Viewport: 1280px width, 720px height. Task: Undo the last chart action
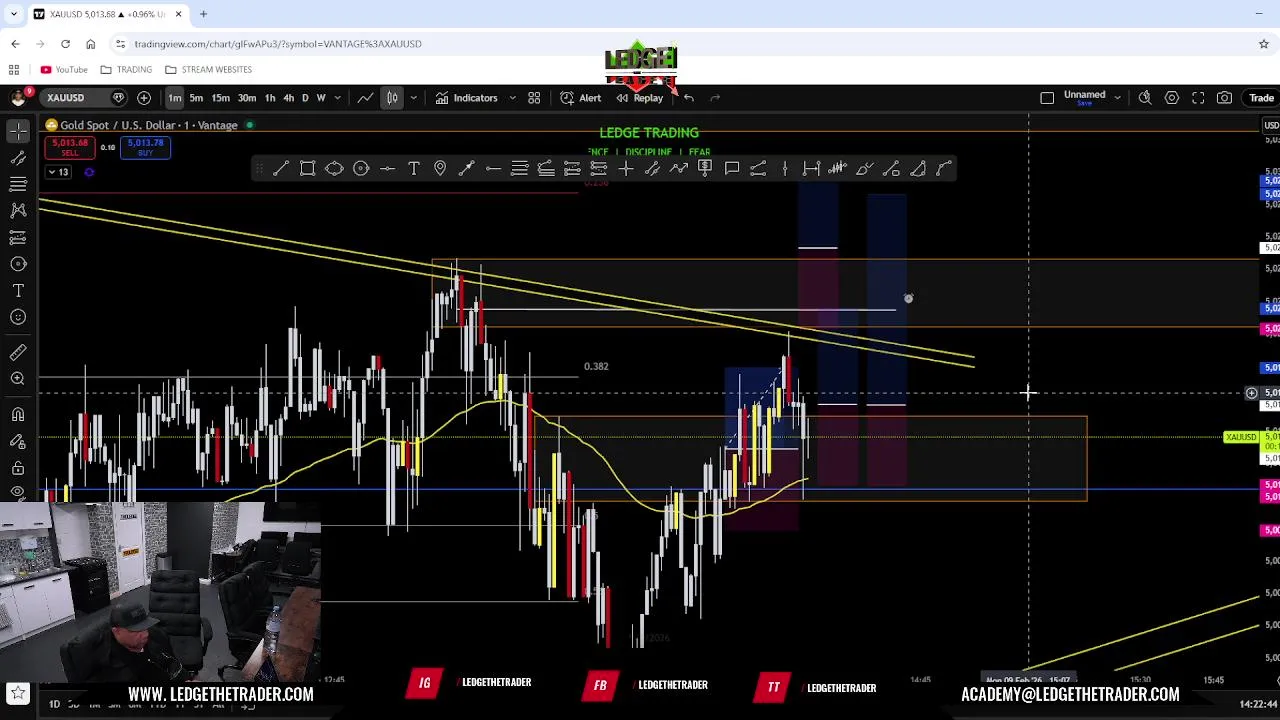pos(689,98)
